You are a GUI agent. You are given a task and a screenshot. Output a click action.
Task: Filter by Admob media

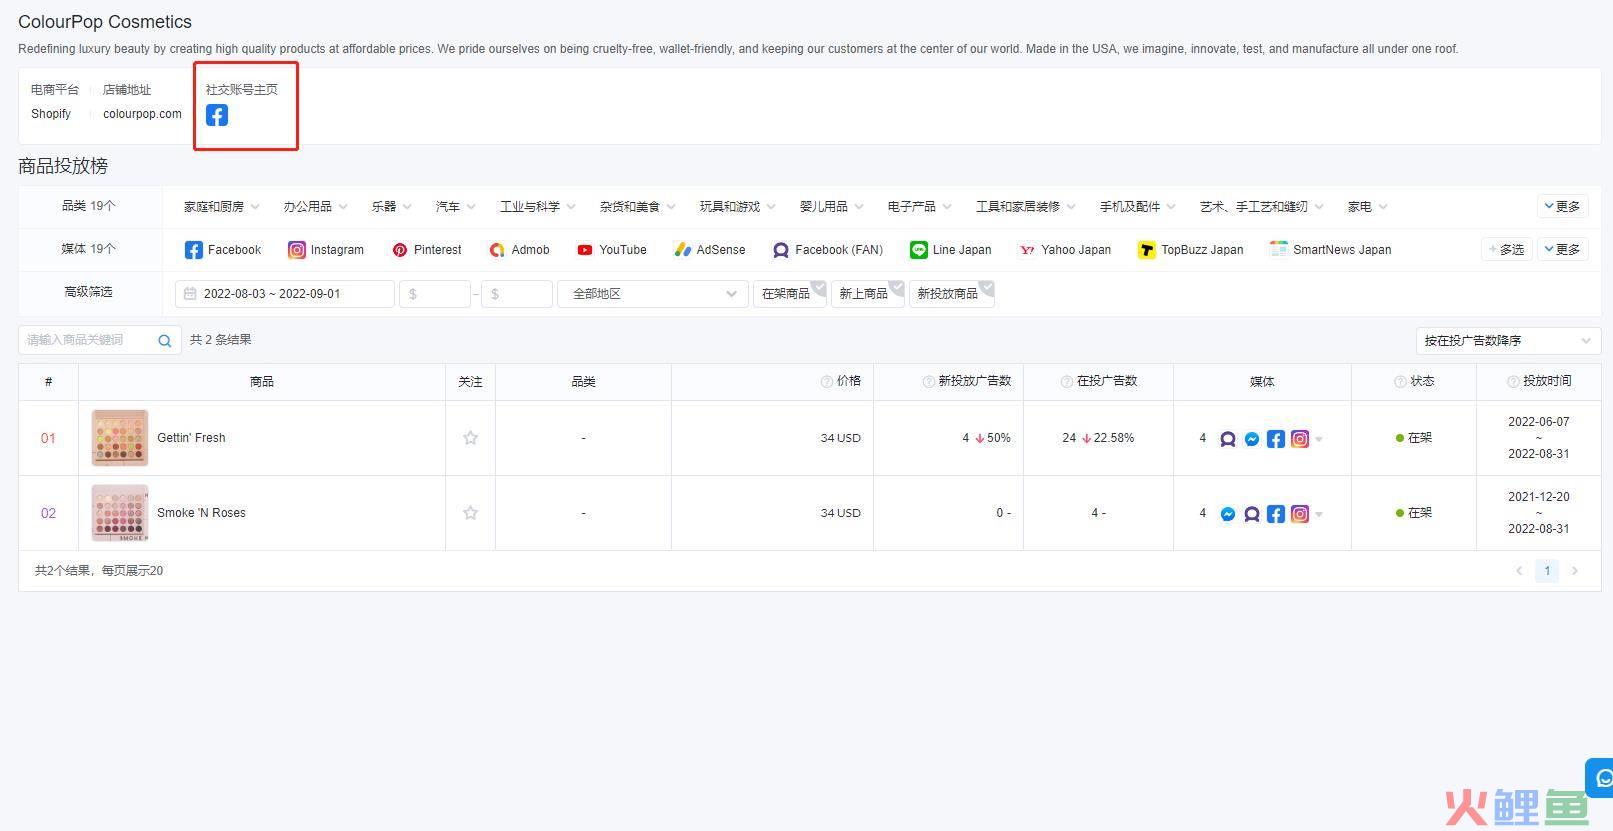[x=520, y=250]
